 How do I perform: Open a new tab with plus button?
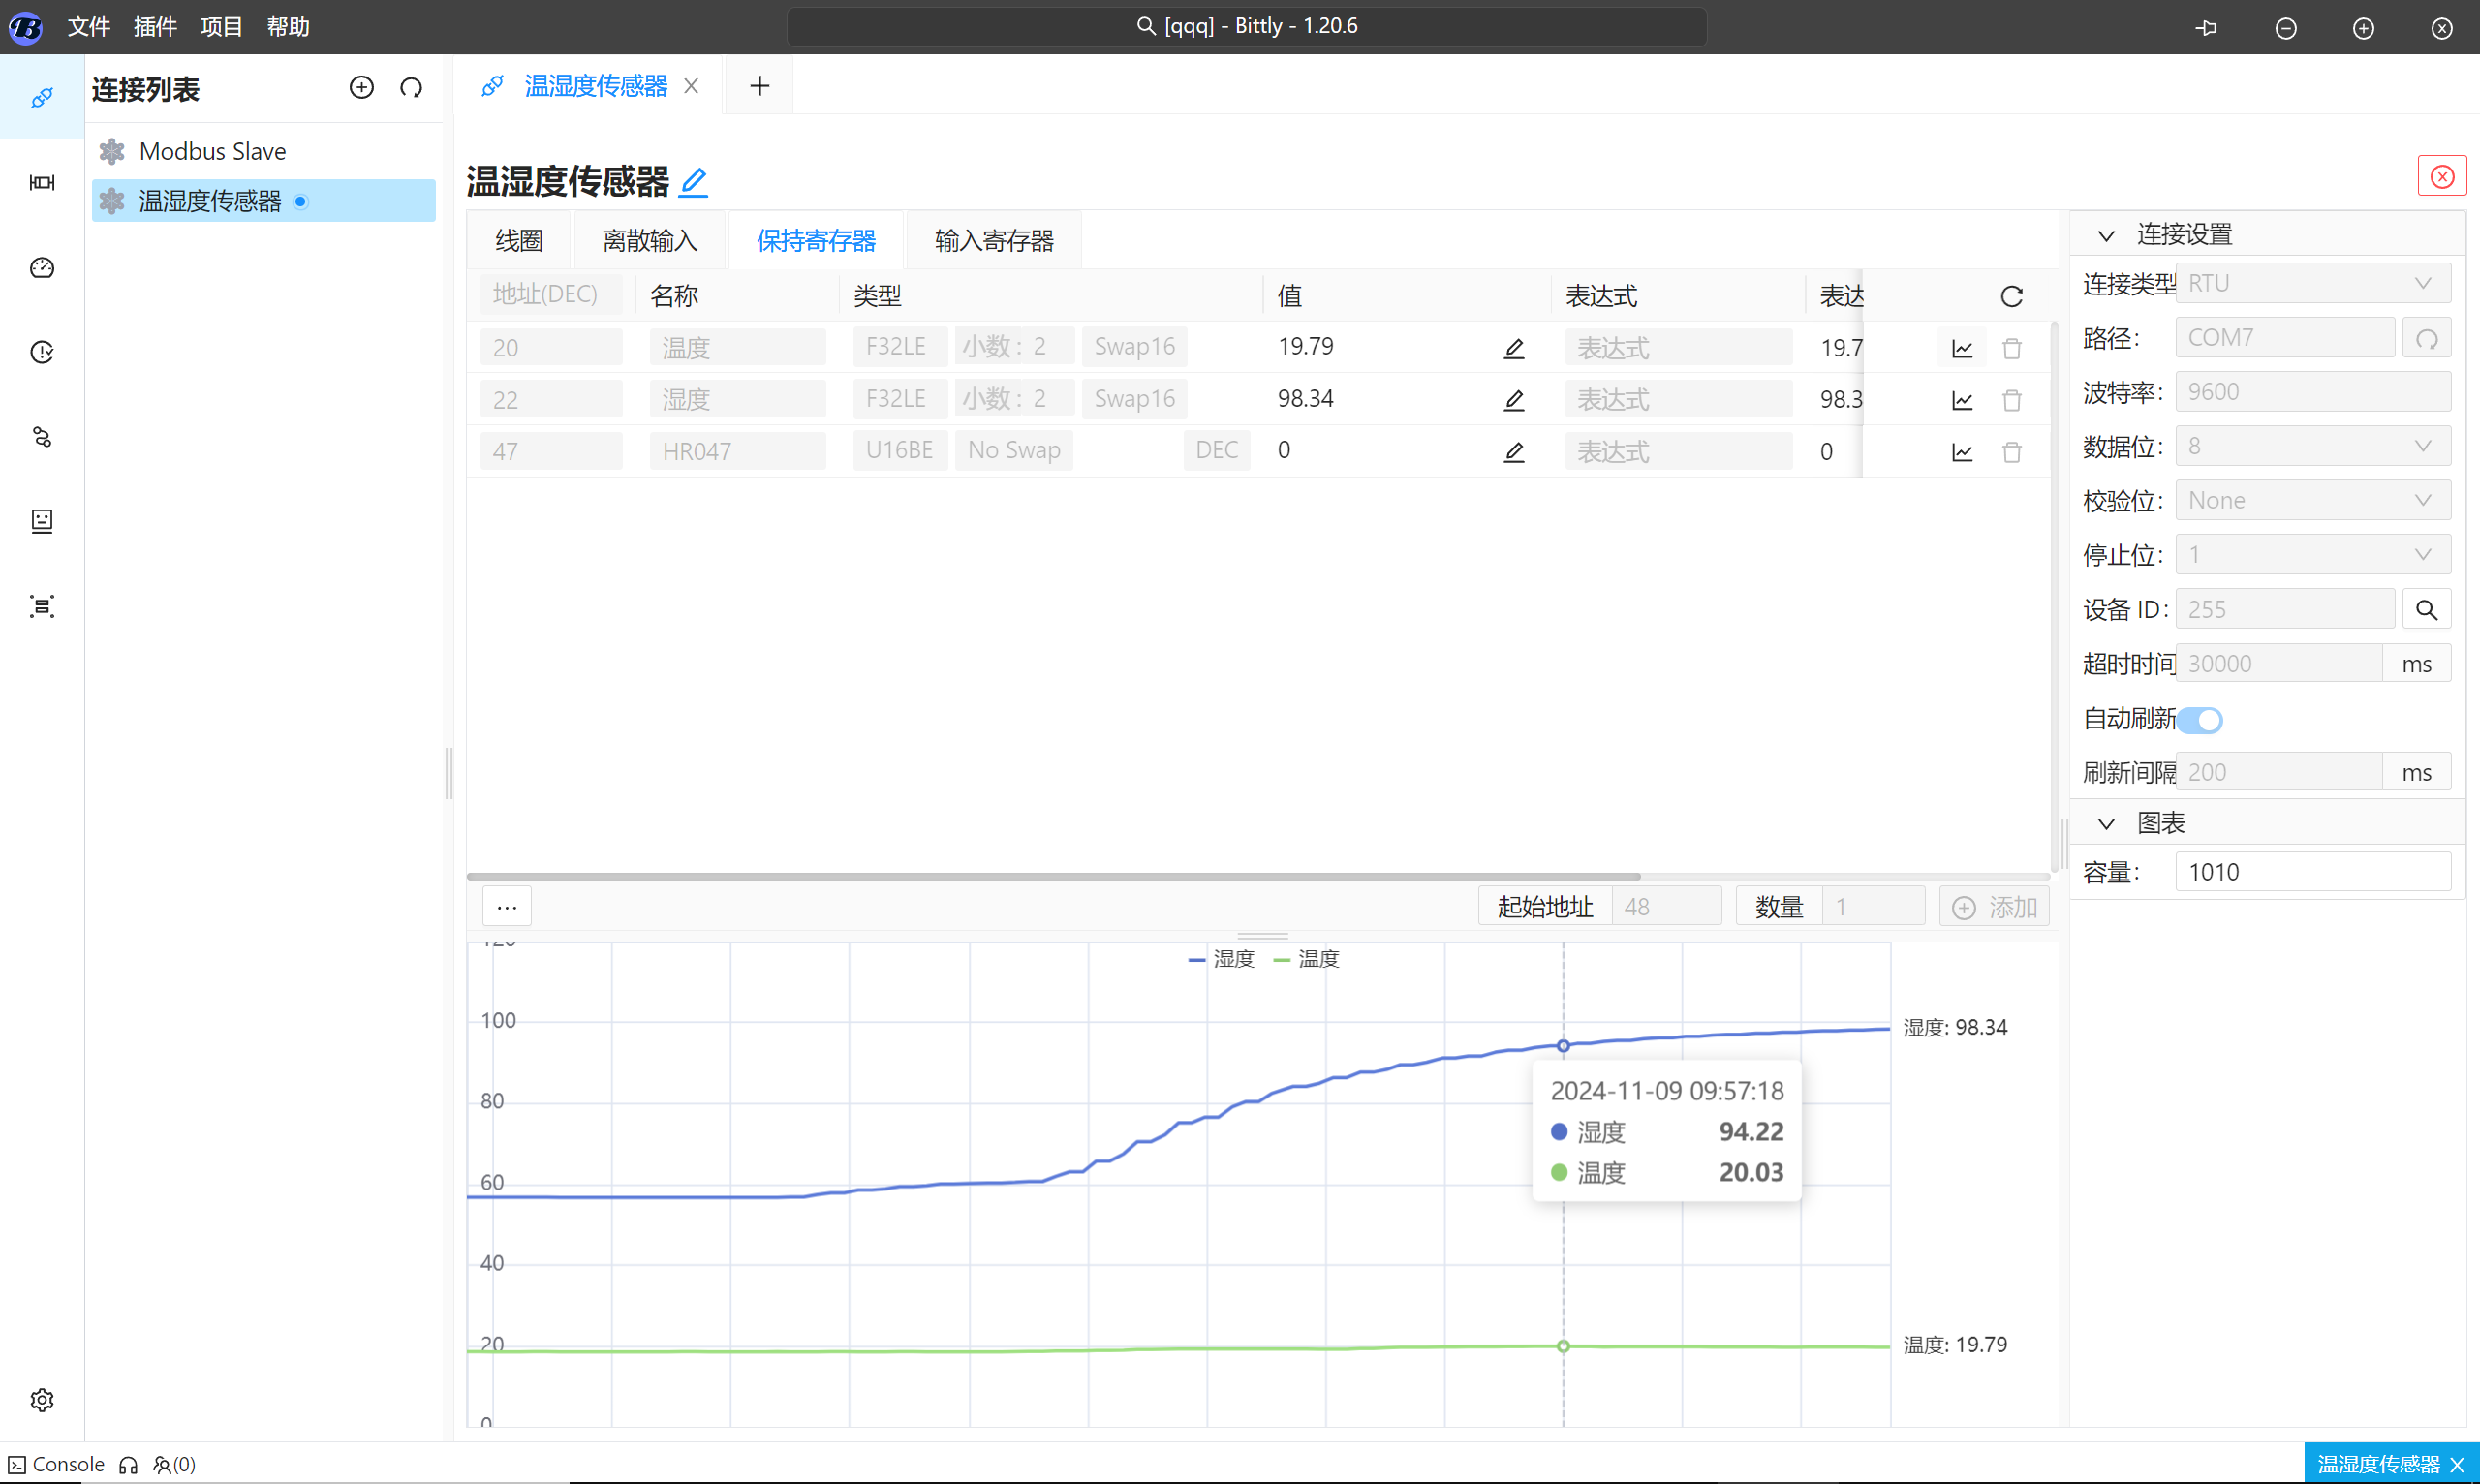[x=760, y=87]
